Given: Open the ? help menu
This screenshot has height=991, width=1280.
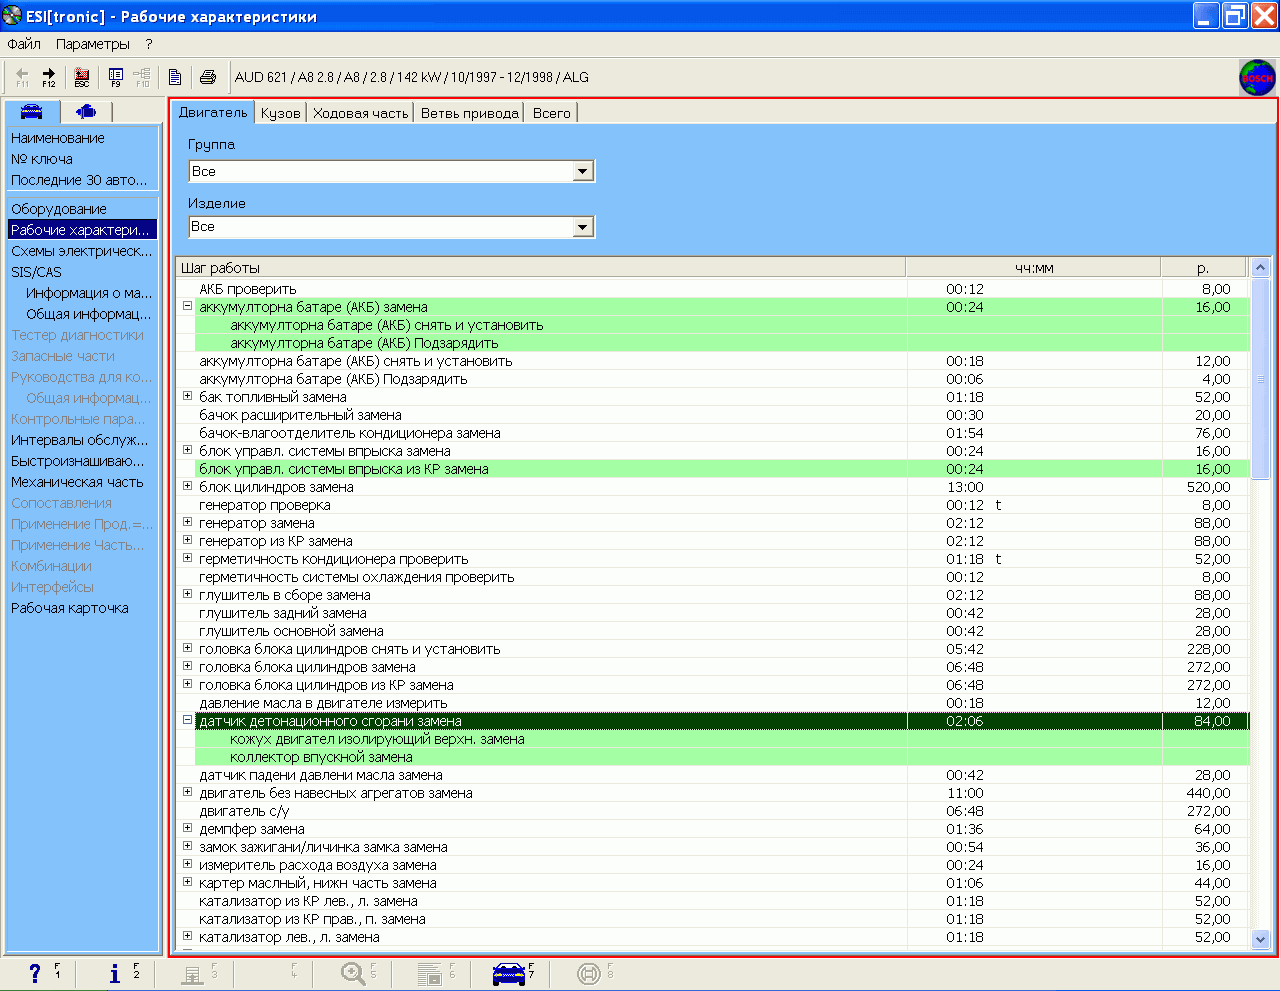Looking at the screenshot, I should pyautogui.click(x=149, y=44).
